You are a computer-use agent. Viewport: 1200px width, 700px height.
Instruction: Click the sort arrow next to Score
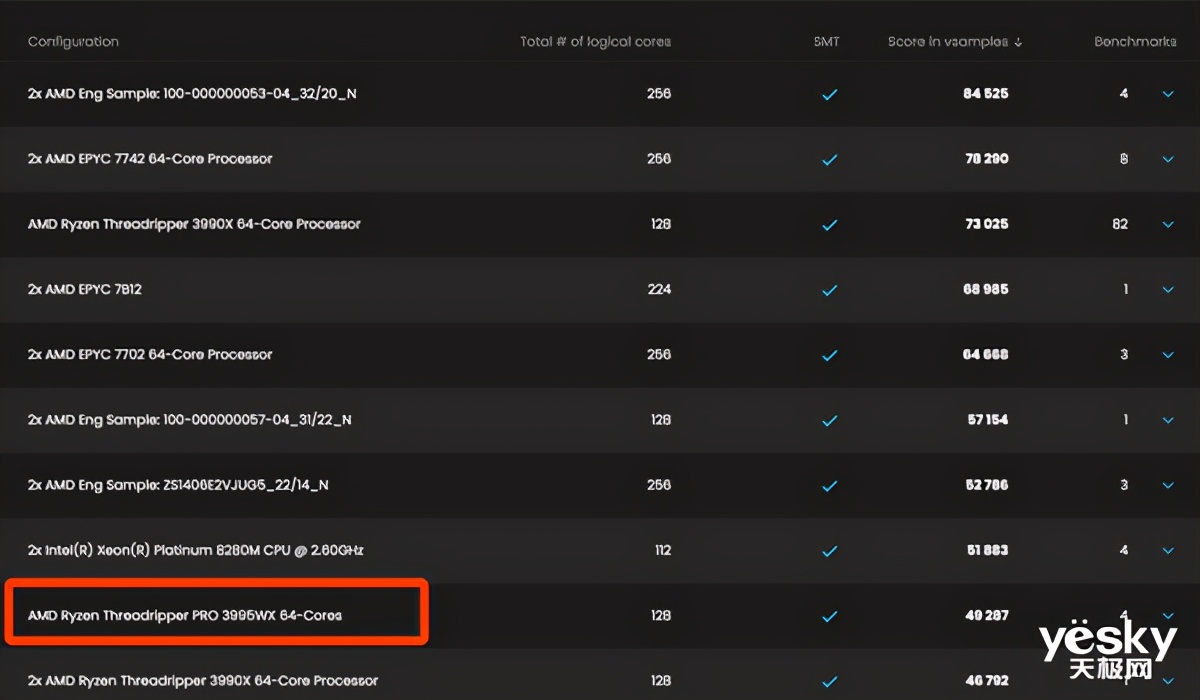1018,42
